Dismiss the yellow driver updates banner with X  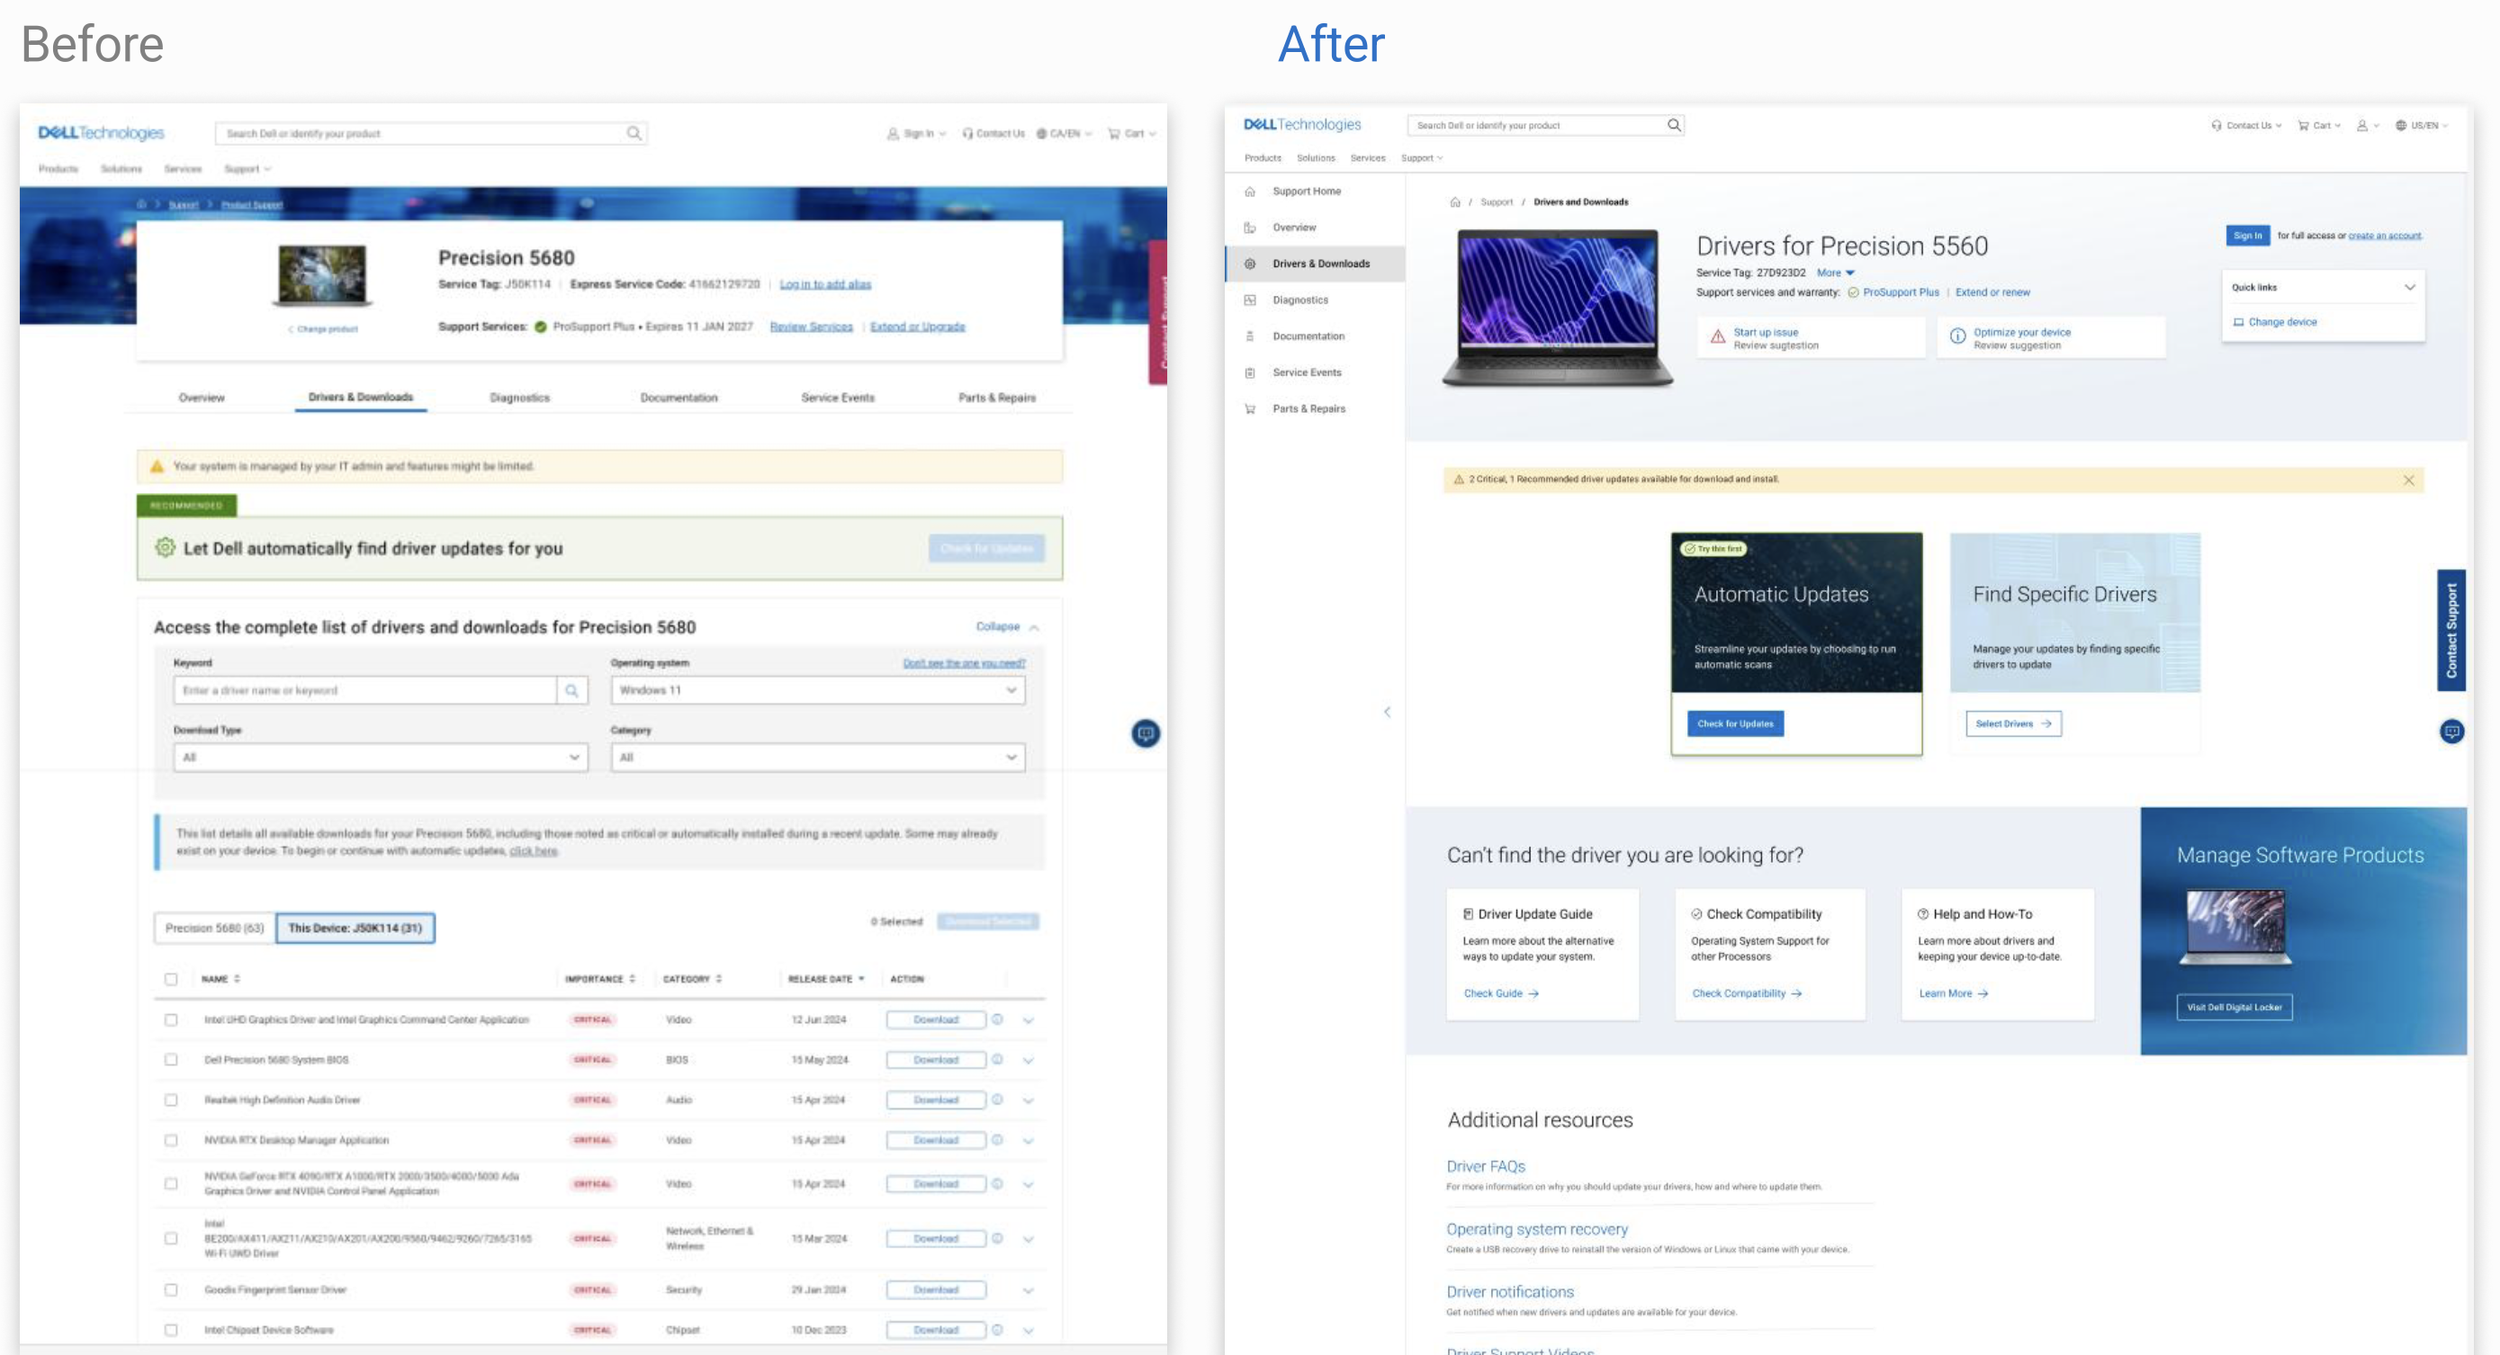2409,480
